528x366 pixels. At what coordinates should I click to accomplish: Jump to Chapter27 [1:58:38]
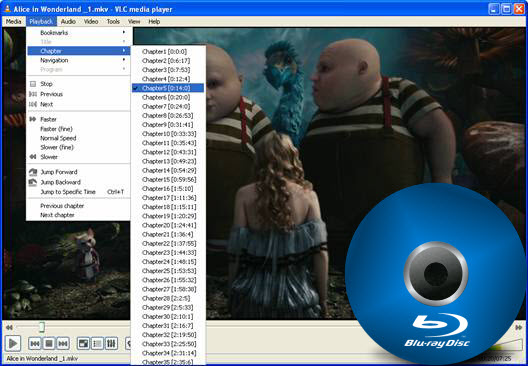click(x=168, y=289)
